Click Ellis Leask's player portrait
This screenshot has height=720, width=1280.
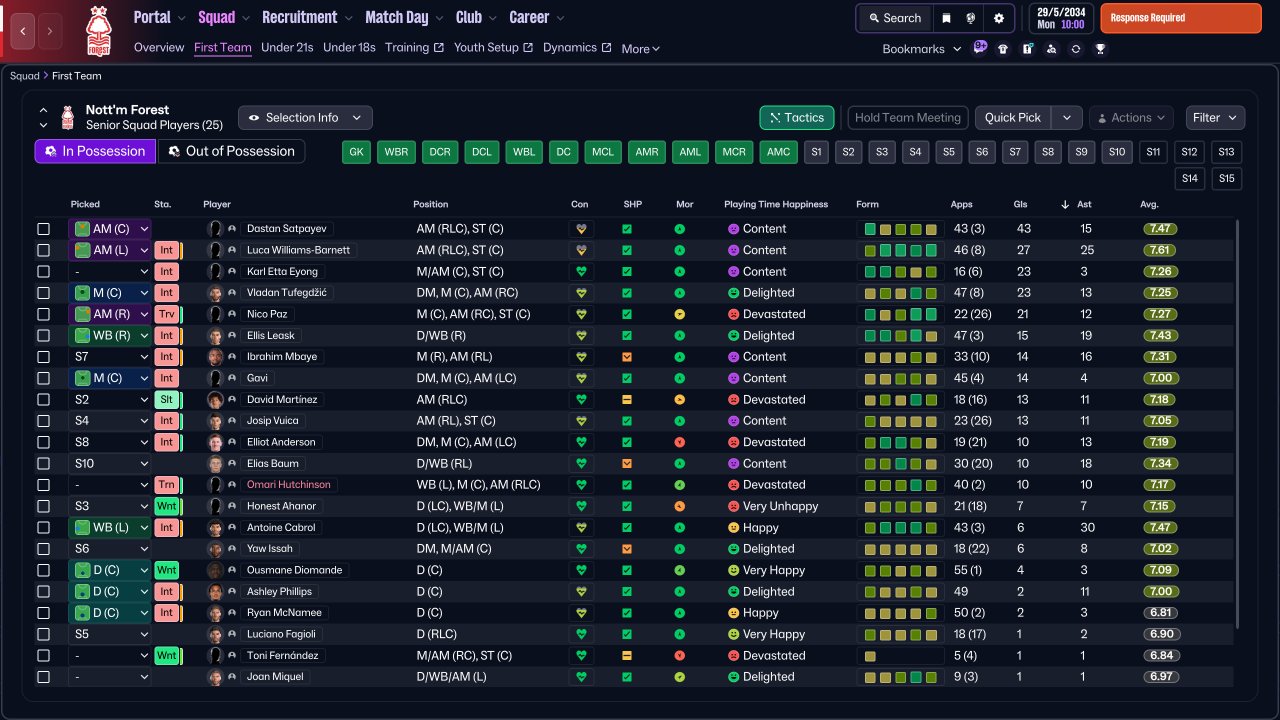[215, 335]
